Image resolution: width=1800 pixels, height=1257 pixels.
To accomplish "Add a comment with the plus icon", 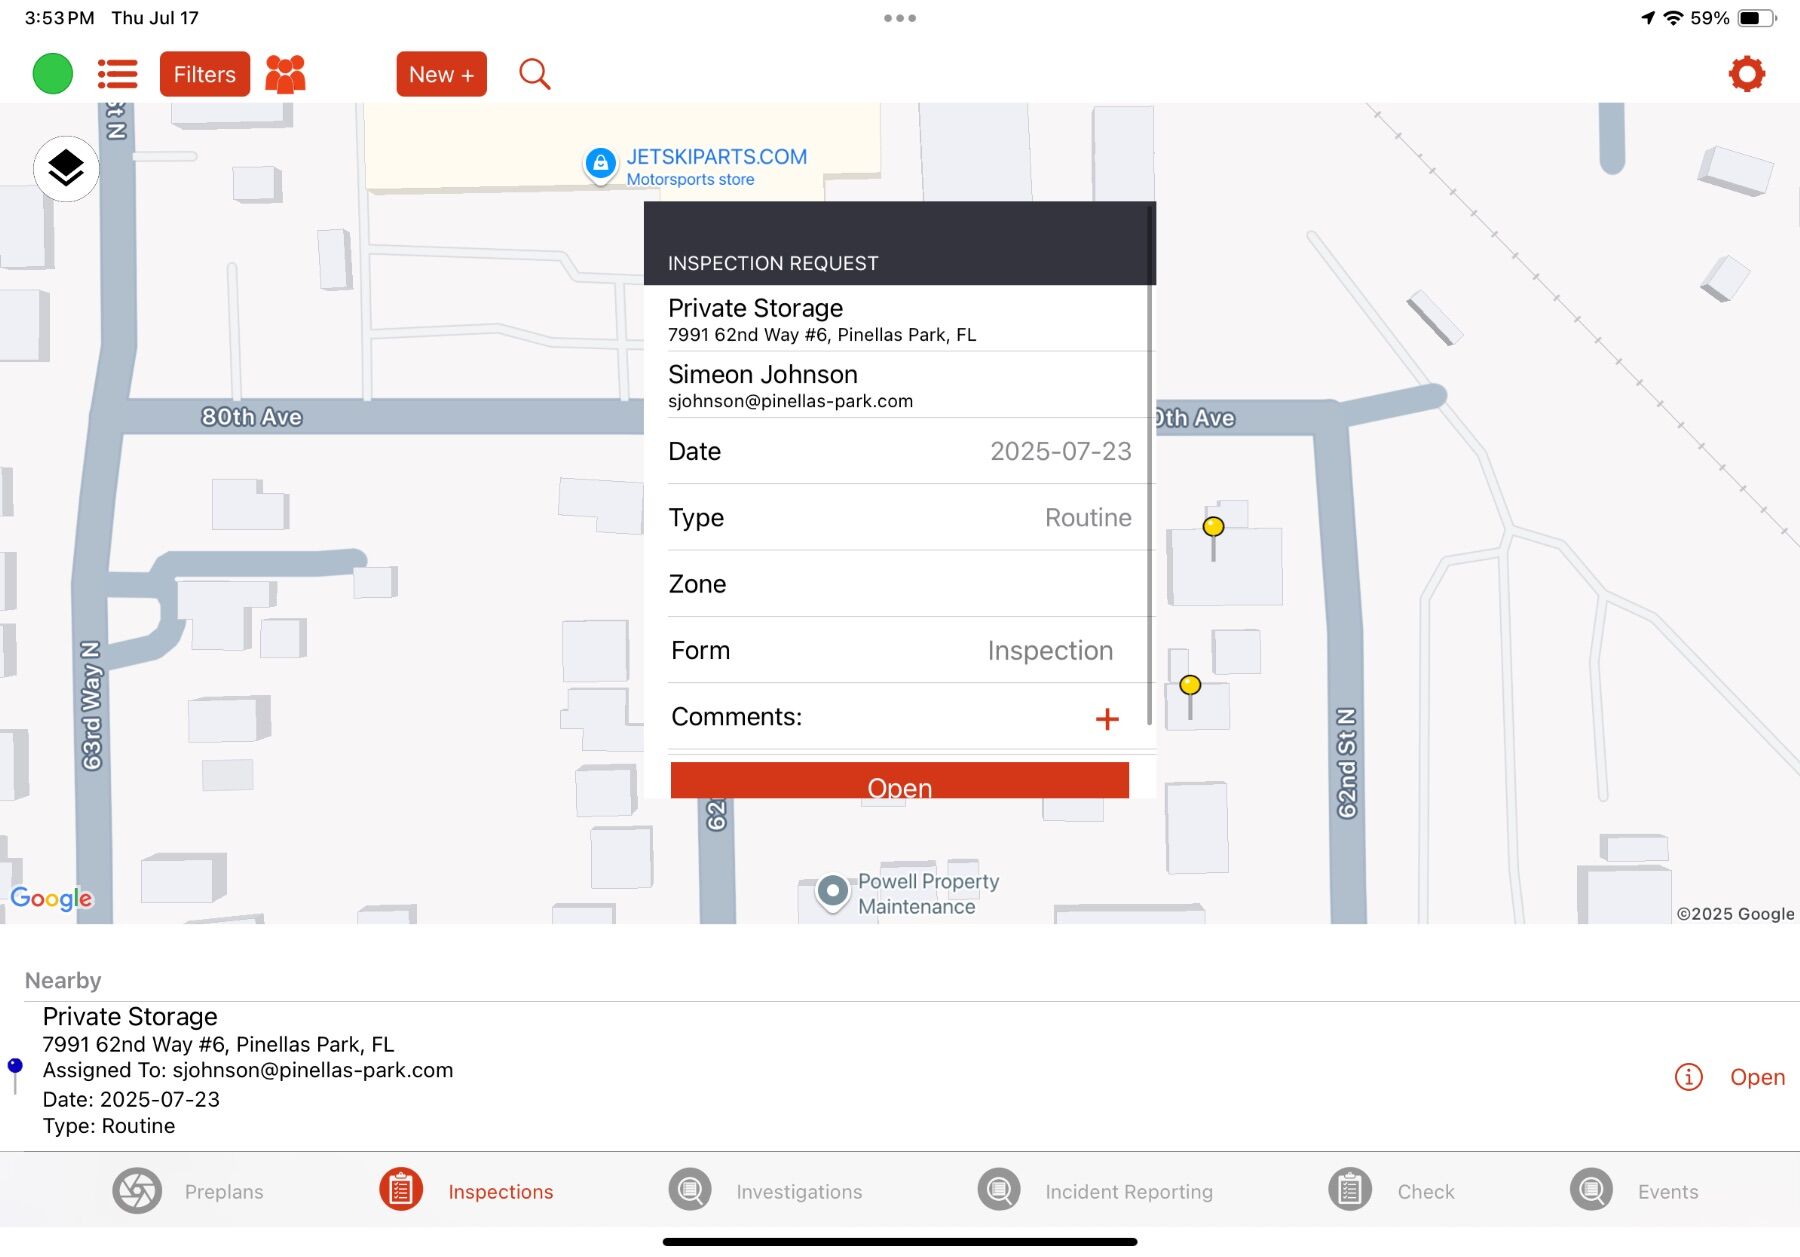I will (1107, 719).
